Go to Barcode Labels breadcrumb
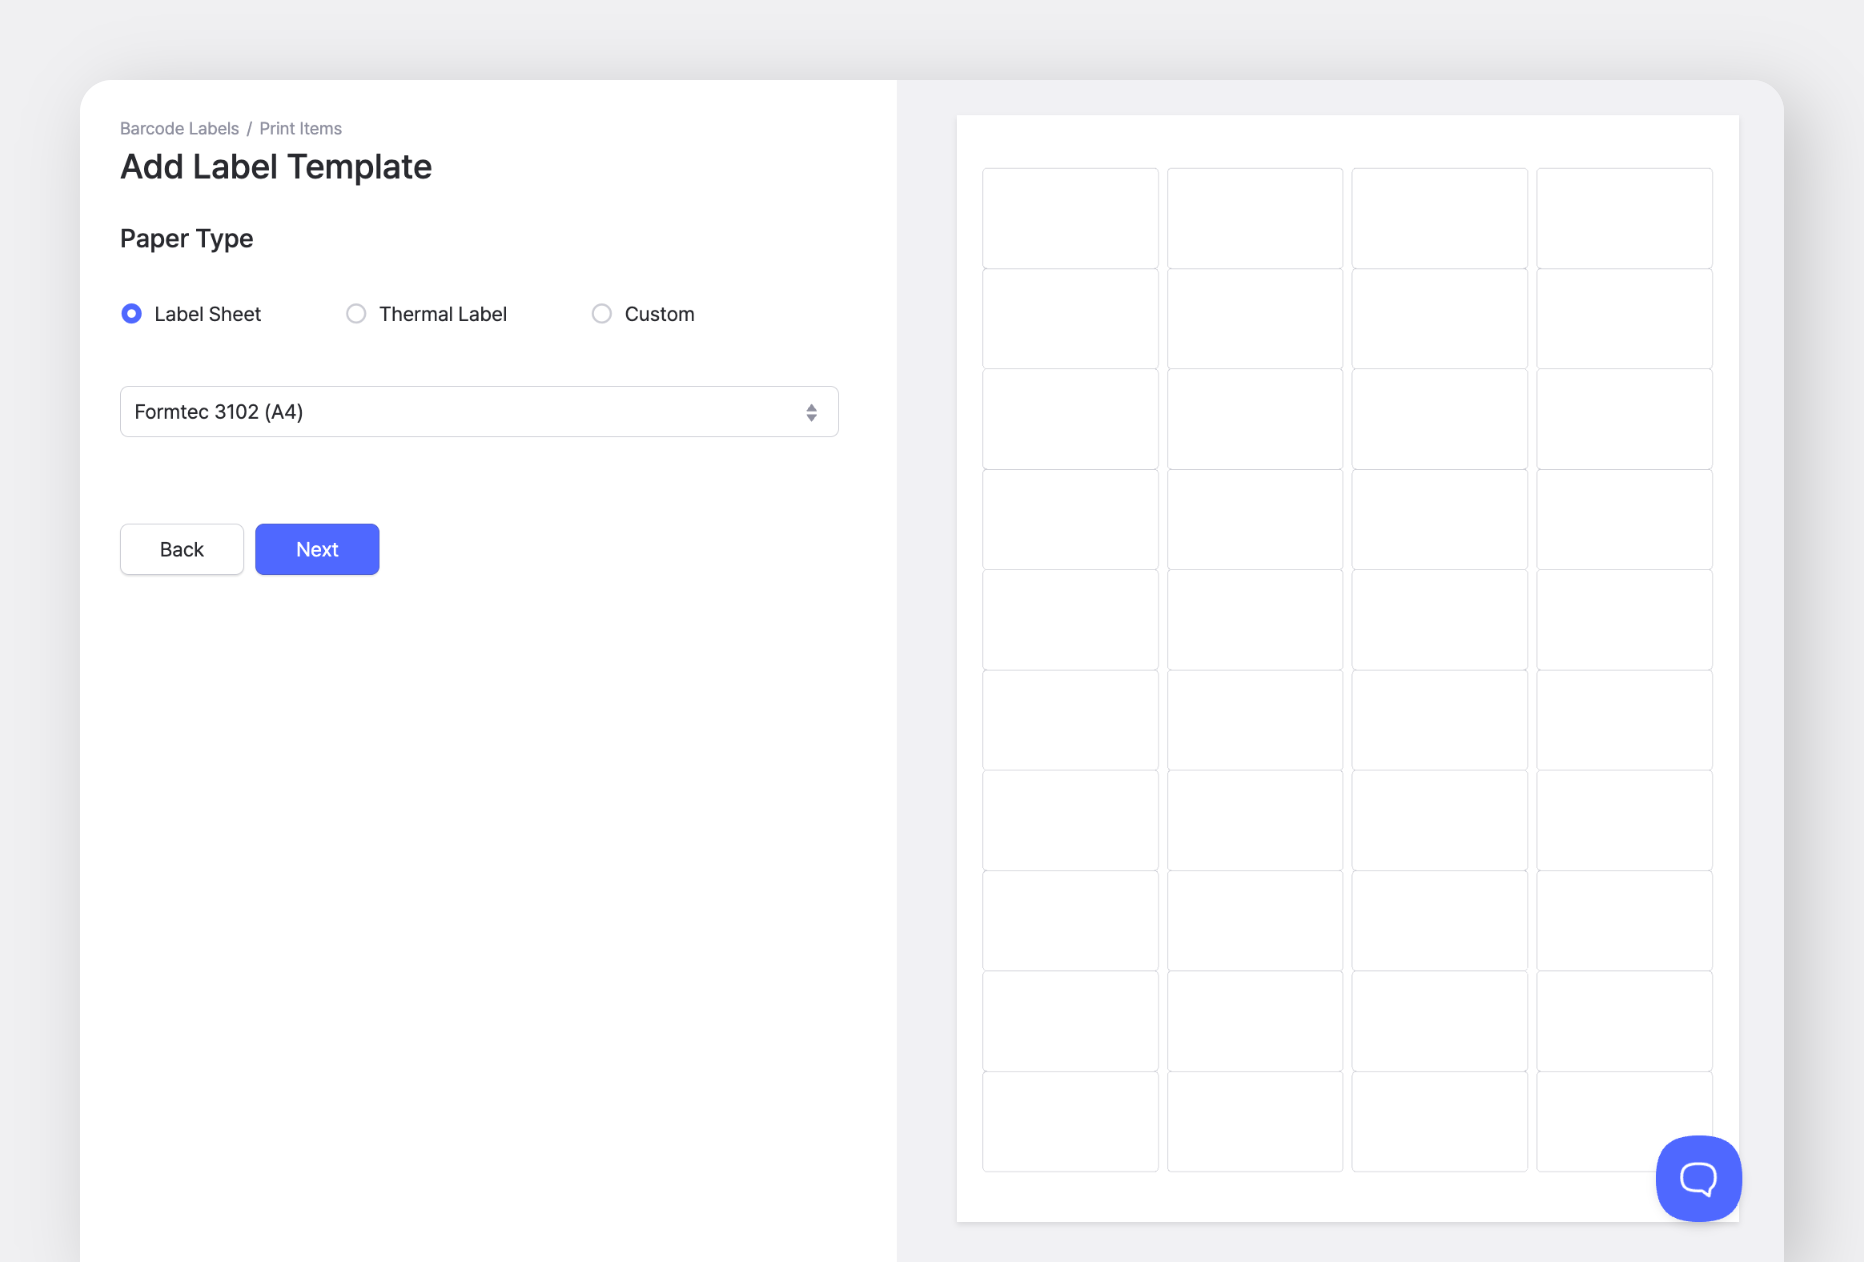 (x=179, y=128)
